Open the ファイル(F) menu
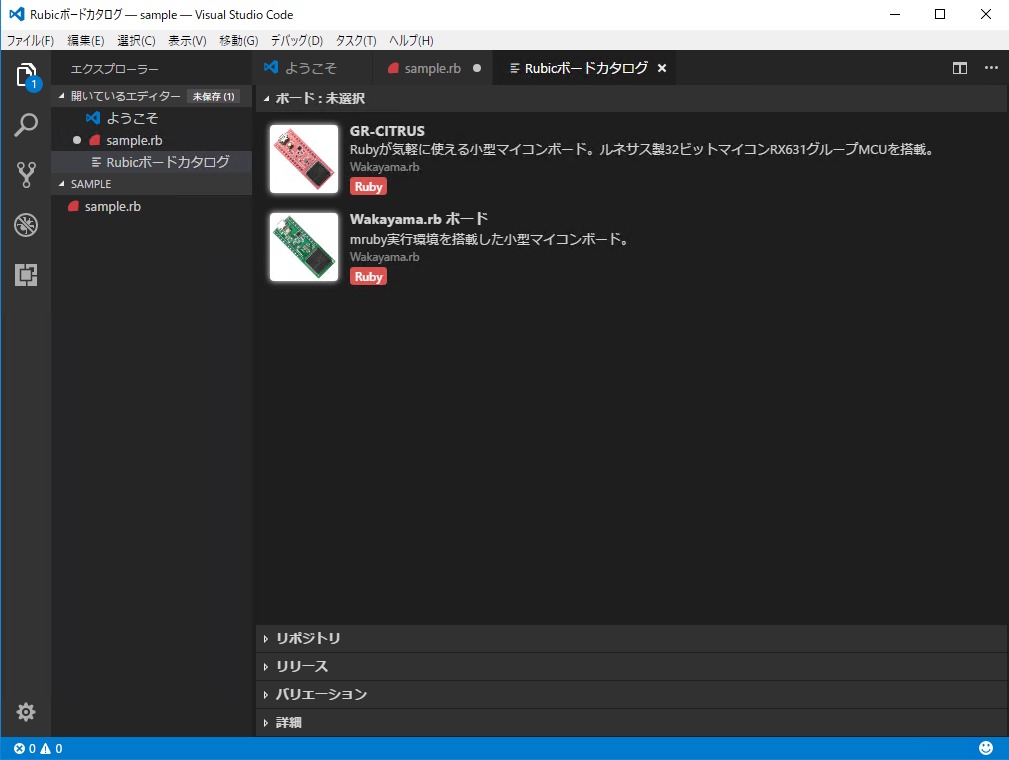The image size is (1009, 760). [x=30, y=41]
